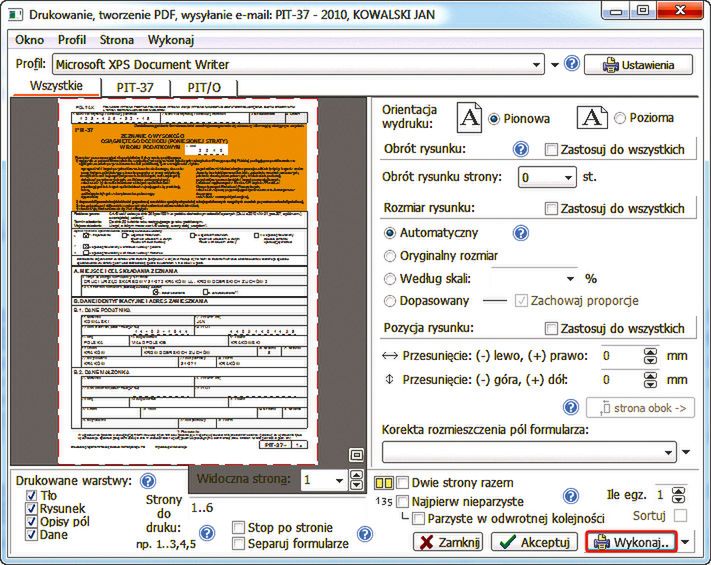Click the portrait page icon for Pionowa
This screenshot has height=565, width=711.
(469, 117)
